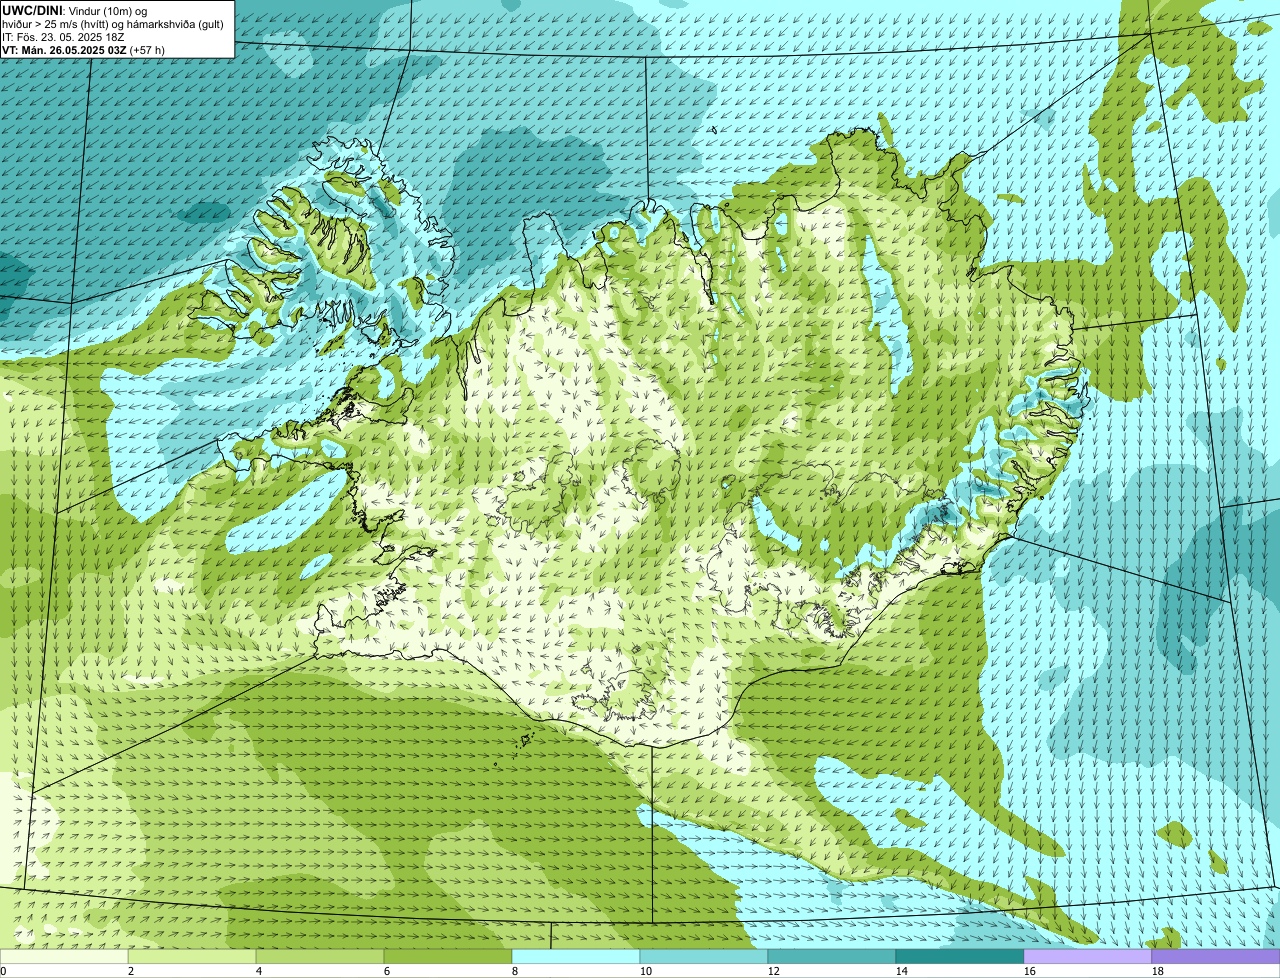Click the legend label "14"

(902, 971)
